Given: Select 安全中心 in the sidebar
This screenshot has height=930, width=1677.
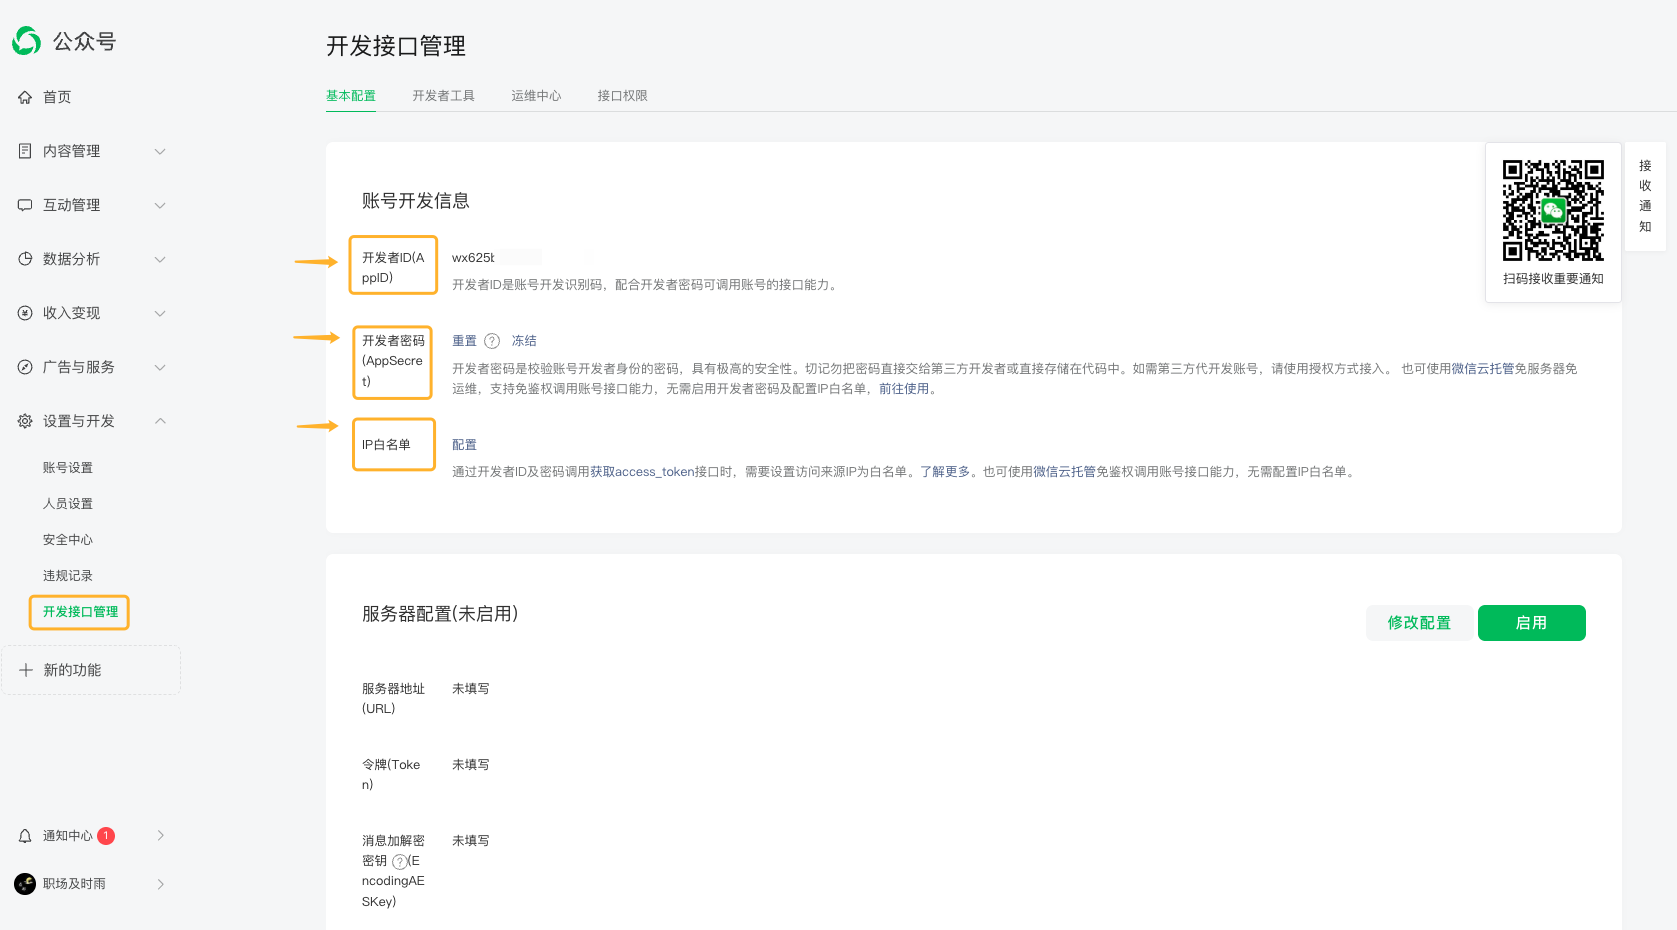Looking at the screenshot, I should [67, 540].
